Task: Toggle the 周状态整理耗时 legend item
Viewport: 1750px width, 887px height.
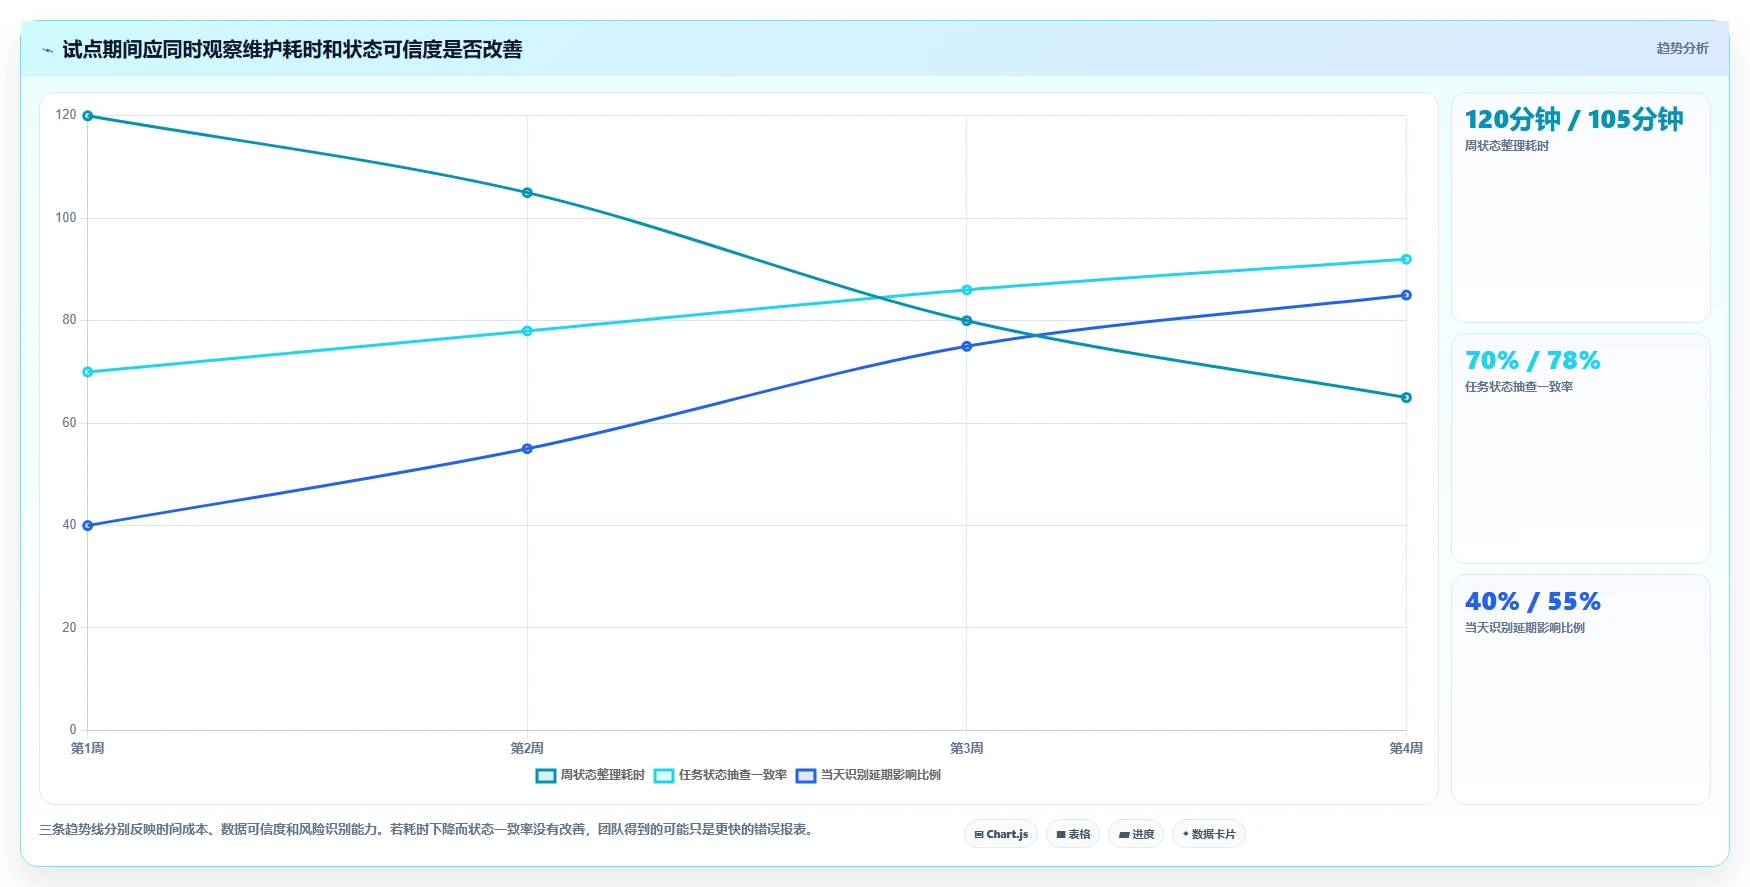Action: tap(591, 775)
